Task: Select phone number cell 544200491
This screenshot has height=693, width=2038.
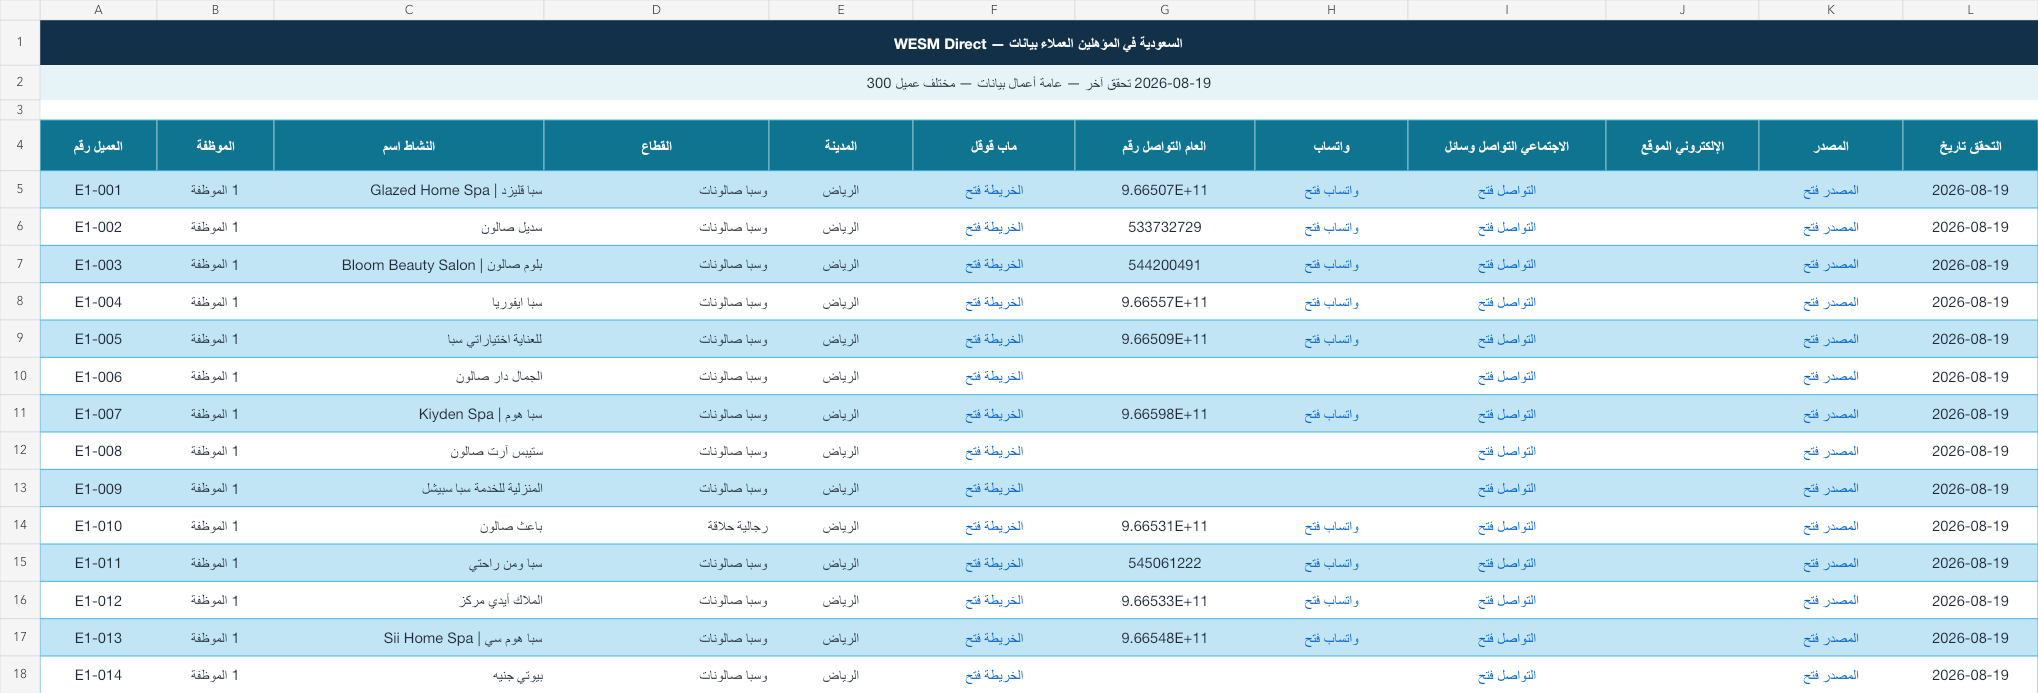Action: pos(1165,265)
